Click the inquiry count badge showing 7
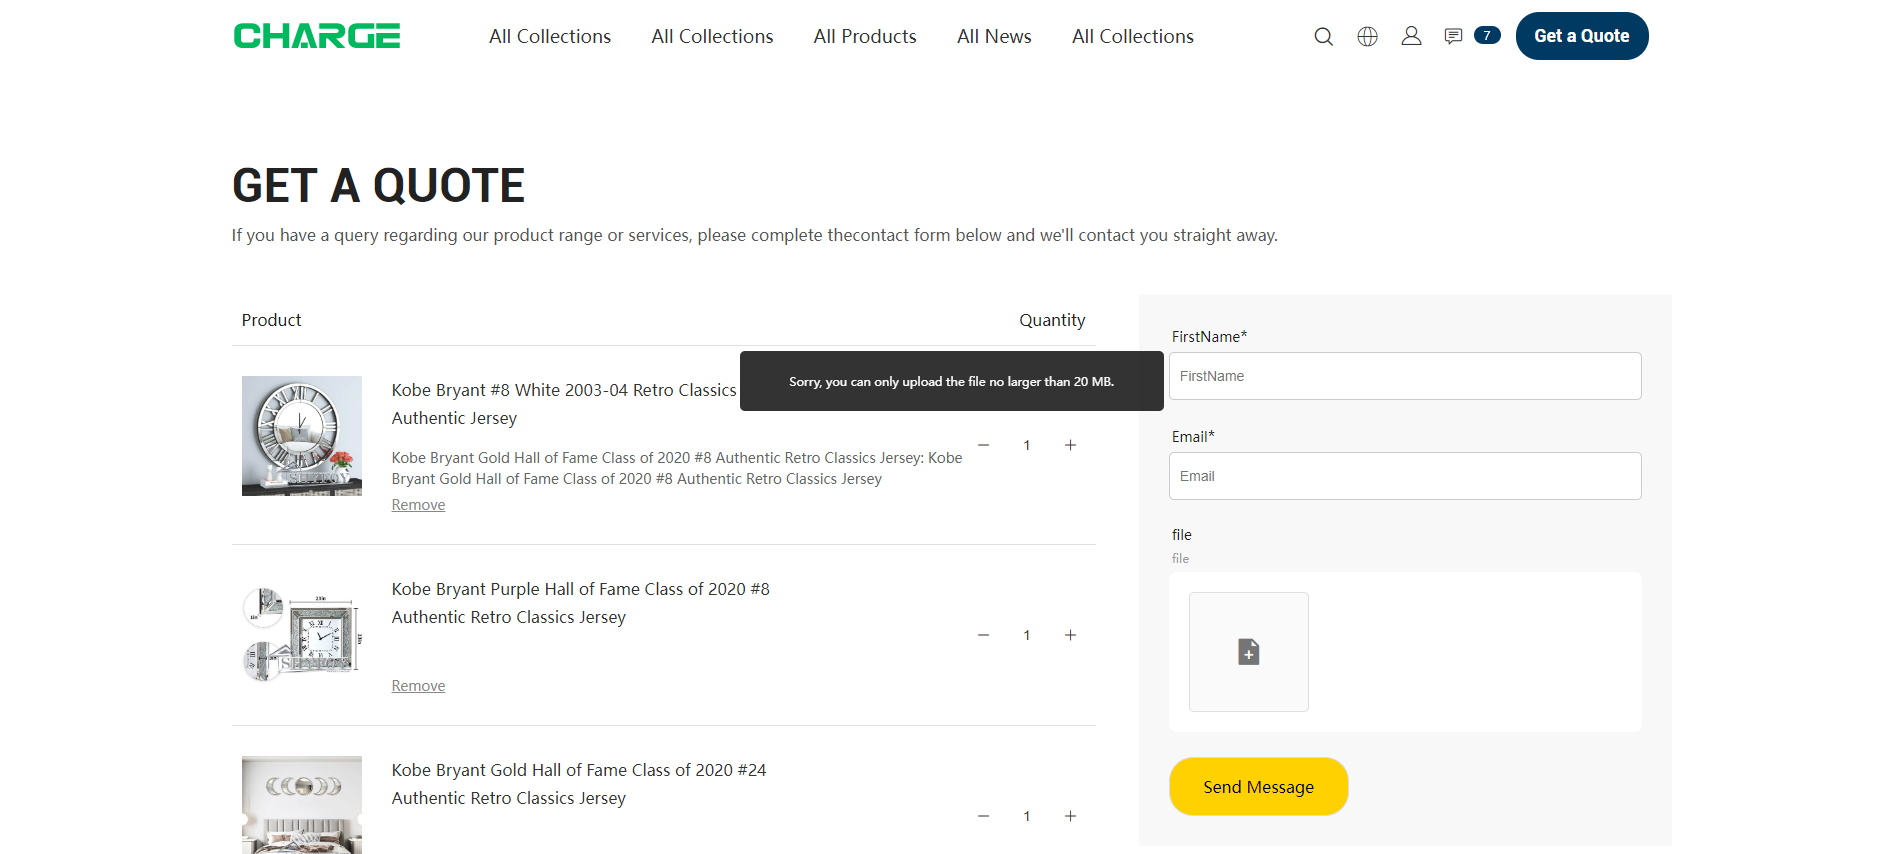 pyautogui.click(x=1487, y=35)
